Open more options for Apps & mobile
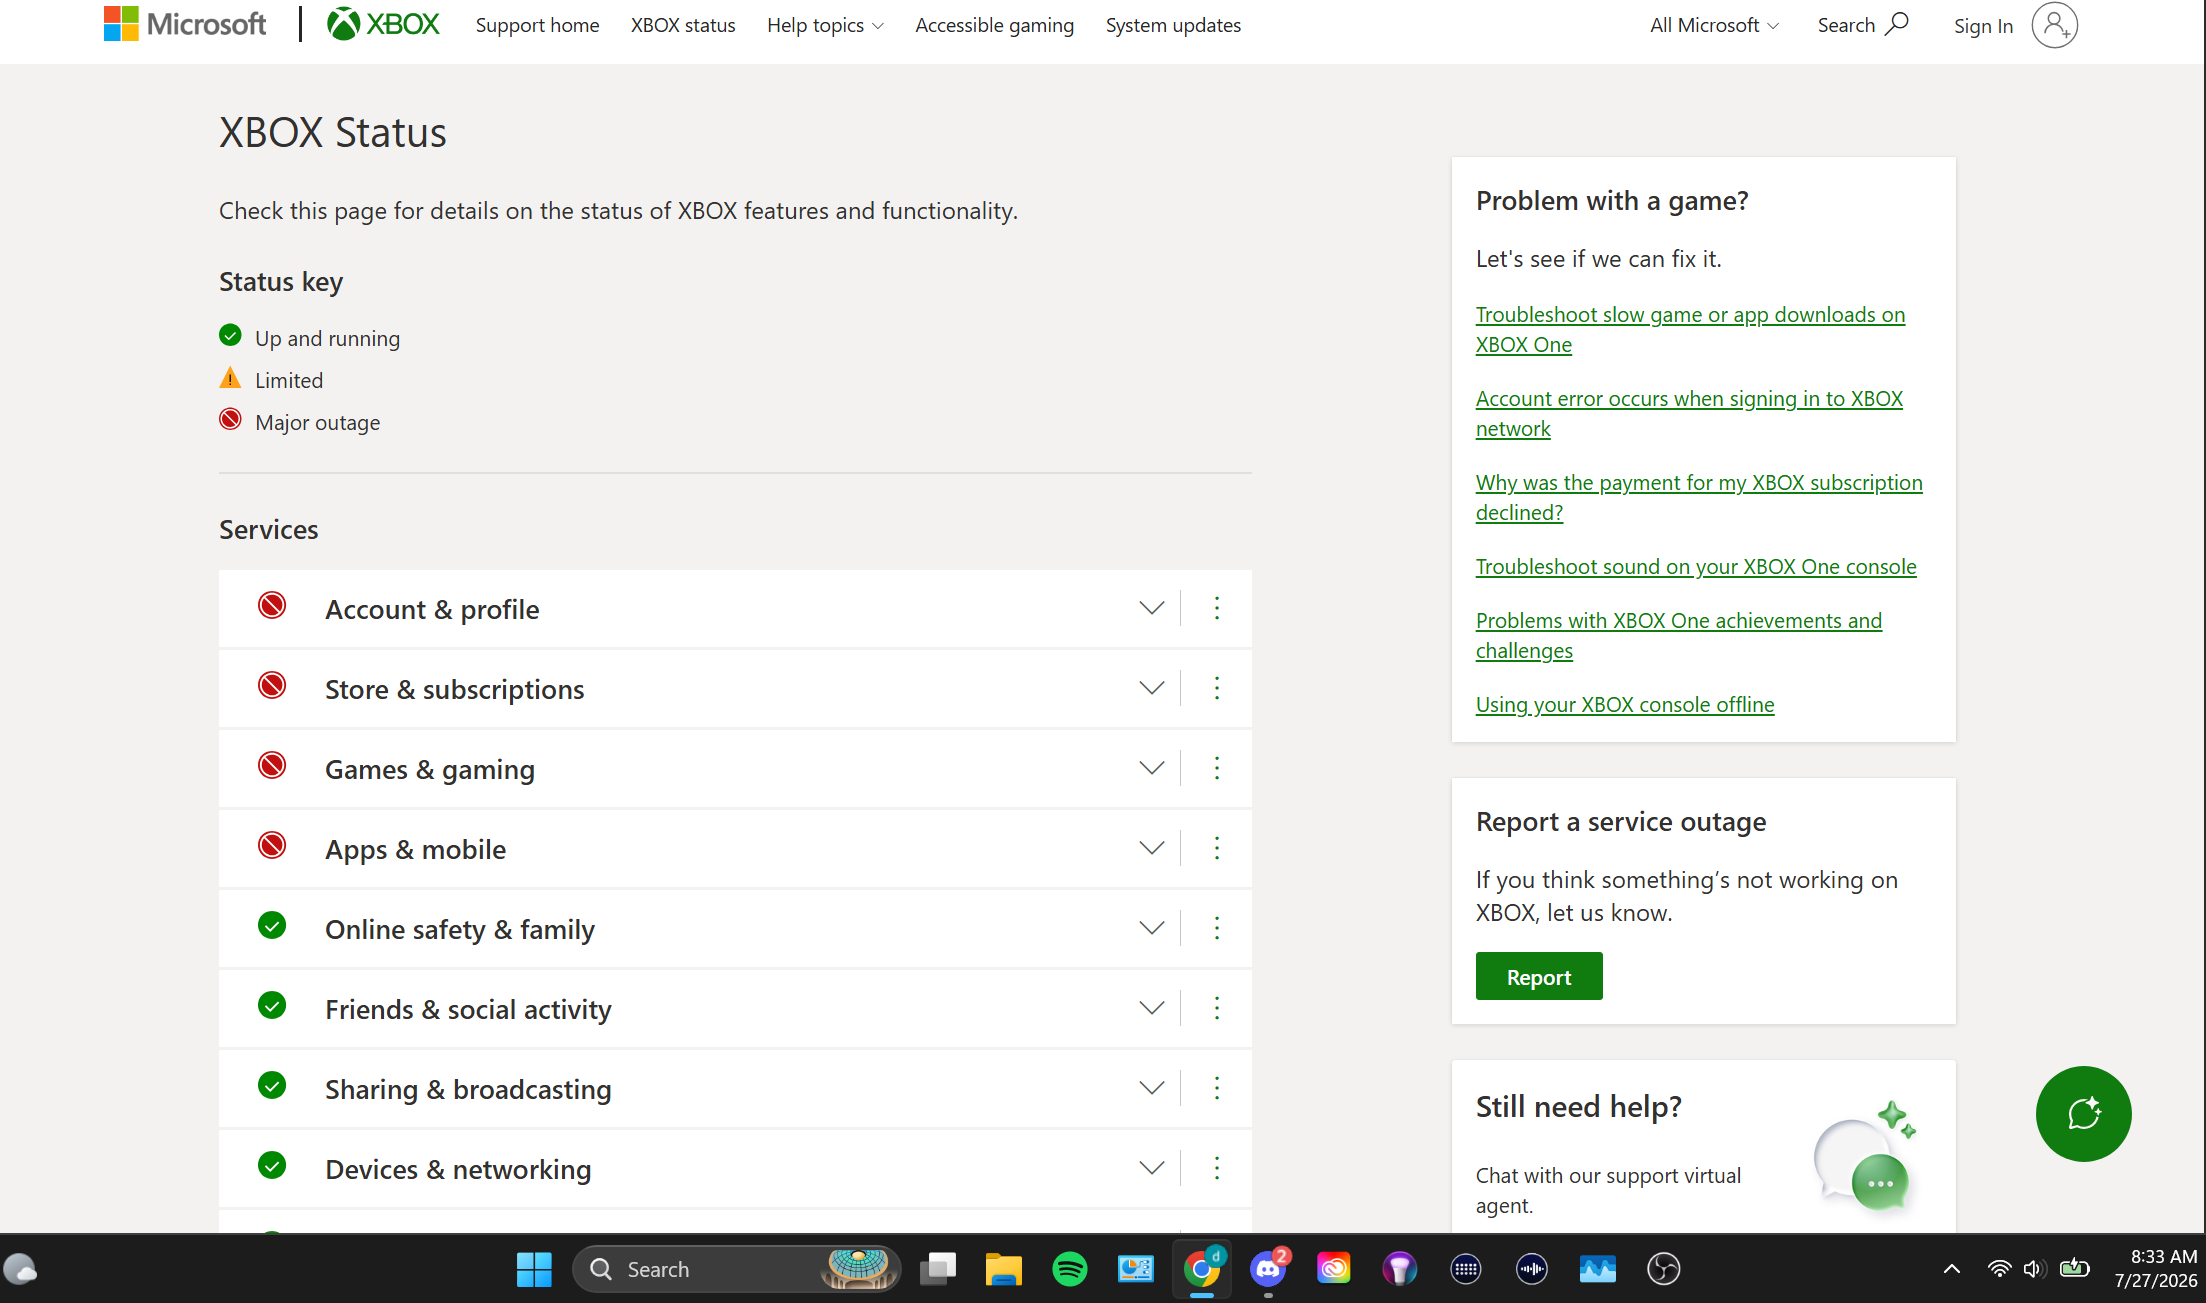This screenshot has width=2206, height=1303. click(x=1217, y=848)
